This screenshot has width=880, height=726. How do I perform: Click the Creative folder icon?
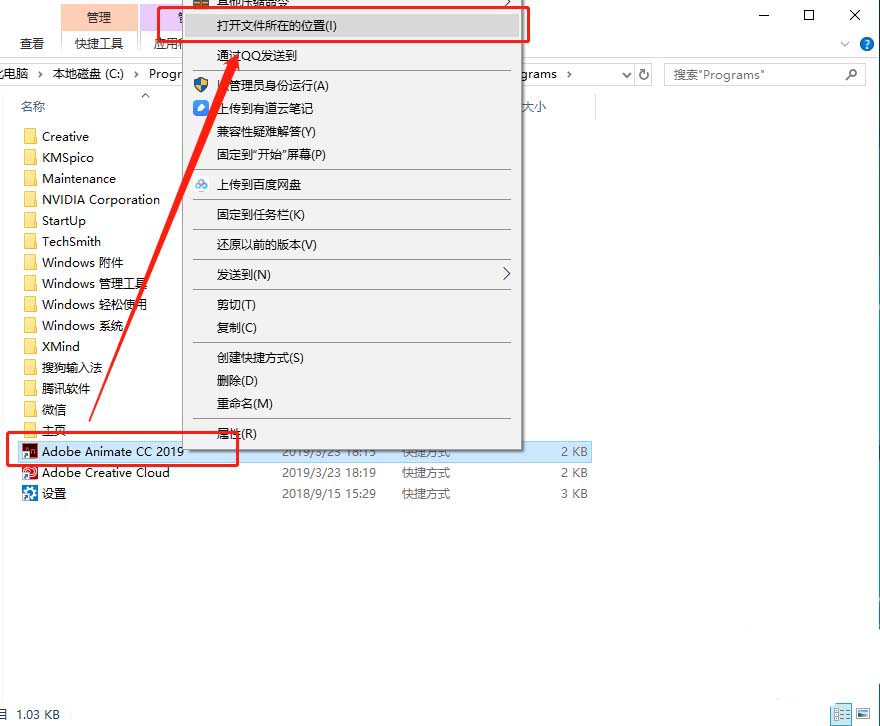click(30, 136)
